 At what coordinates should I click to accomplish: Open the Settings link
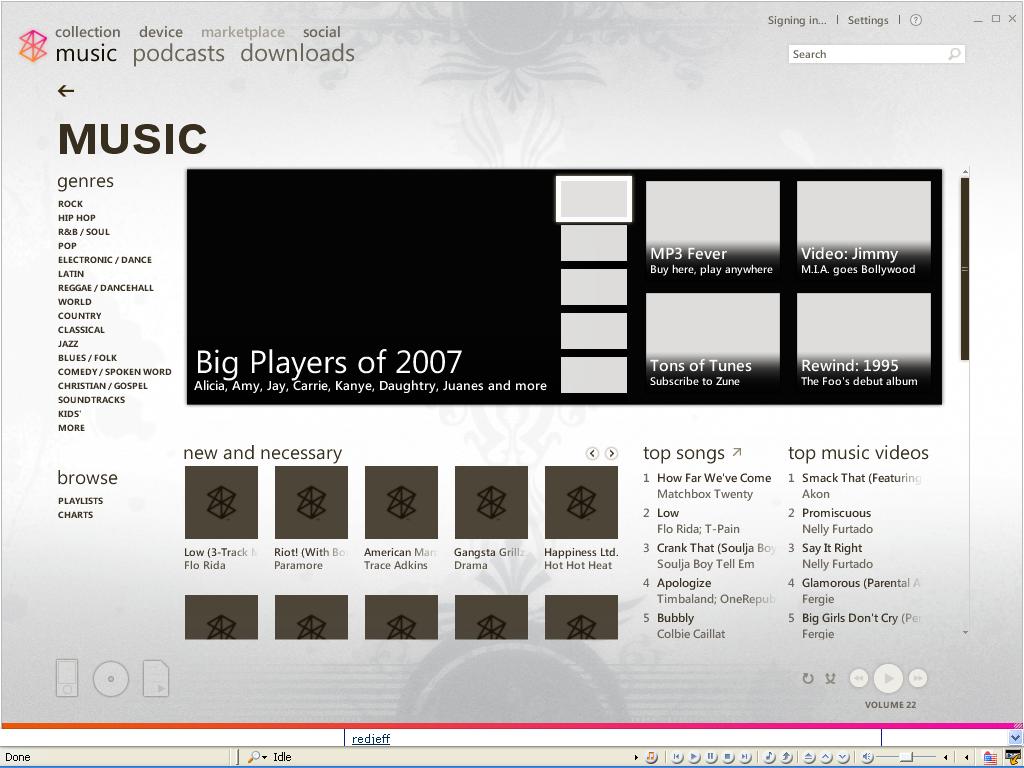[x=868, y=20]
